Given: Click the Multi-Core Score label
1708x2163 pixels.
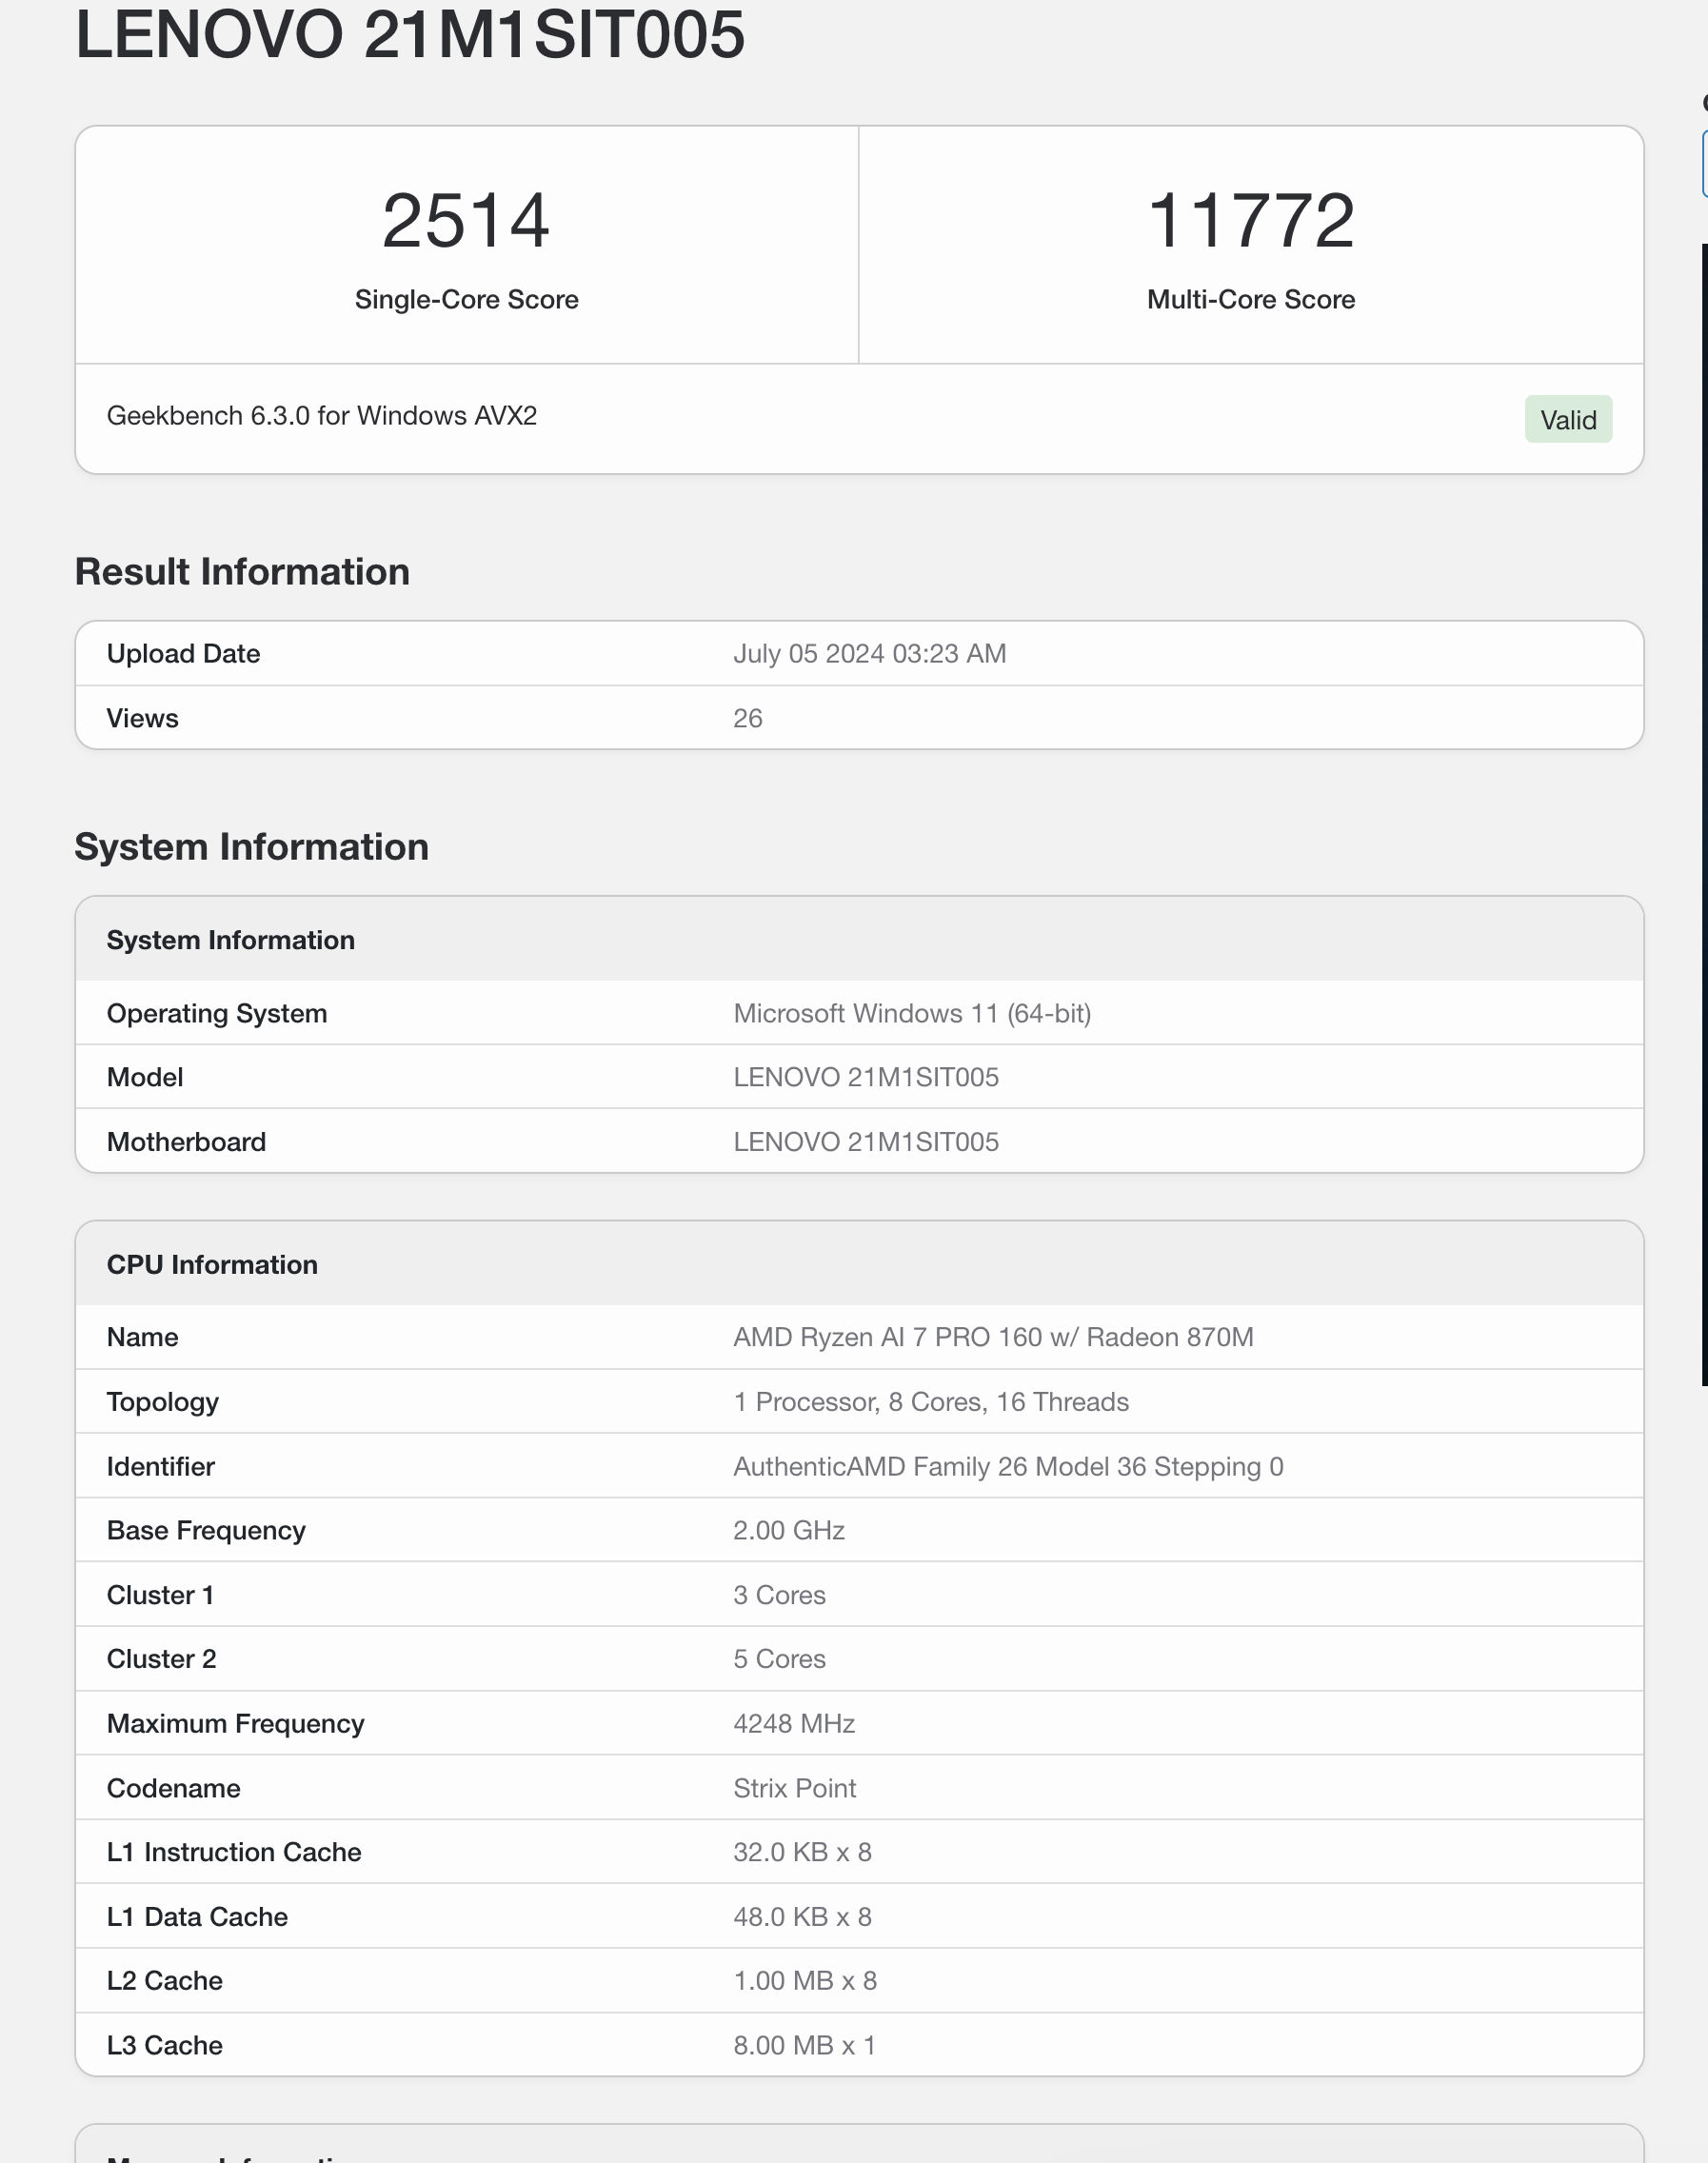Looking at the screenshot, I should click(1251, 299).
